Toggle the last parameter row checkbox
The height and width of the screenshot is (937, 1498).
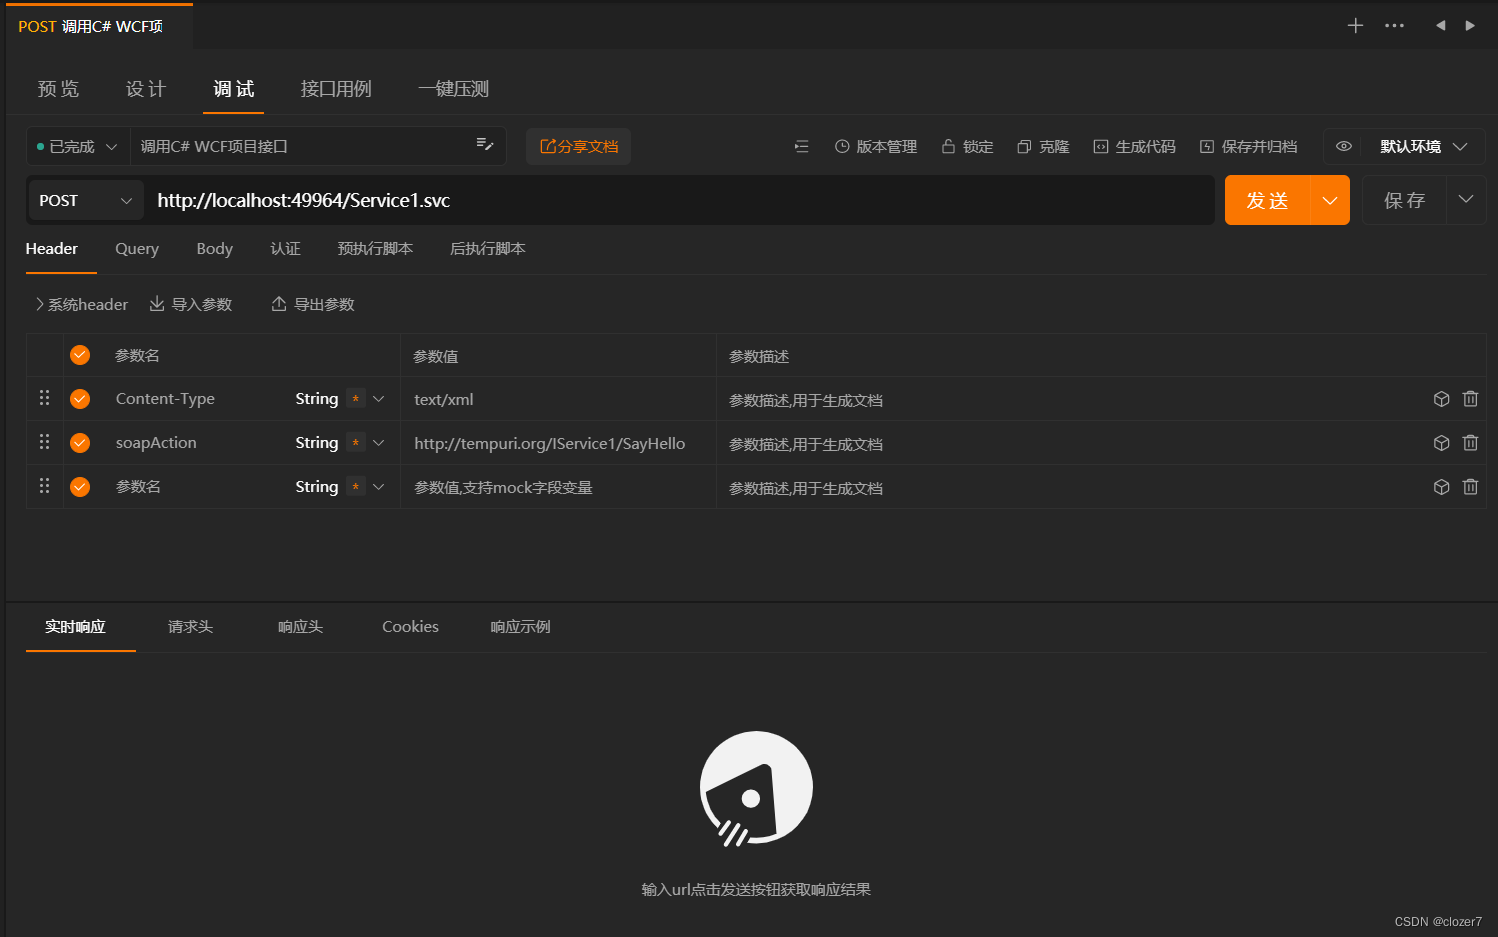pos(79,486)
